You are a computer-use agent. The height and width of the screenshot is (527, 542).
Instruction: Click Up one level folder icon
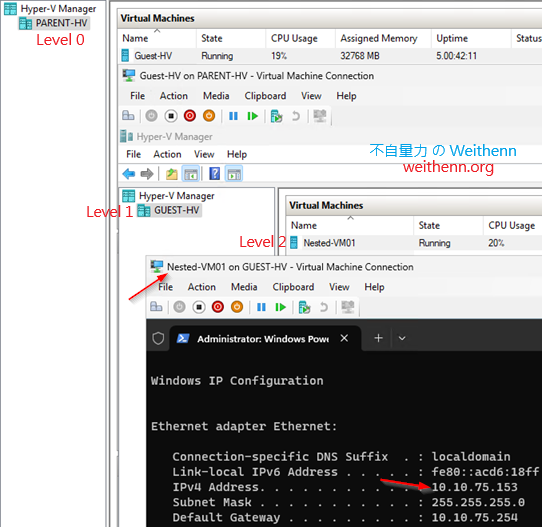[x=171, y=173]
